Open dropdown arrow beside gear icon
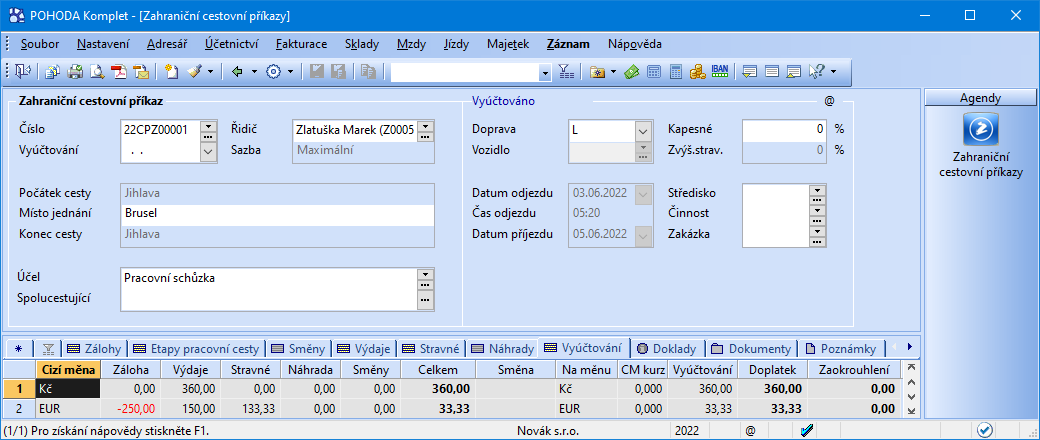The height and width of the screenshot is (440, 1040). tap(290, 72)
